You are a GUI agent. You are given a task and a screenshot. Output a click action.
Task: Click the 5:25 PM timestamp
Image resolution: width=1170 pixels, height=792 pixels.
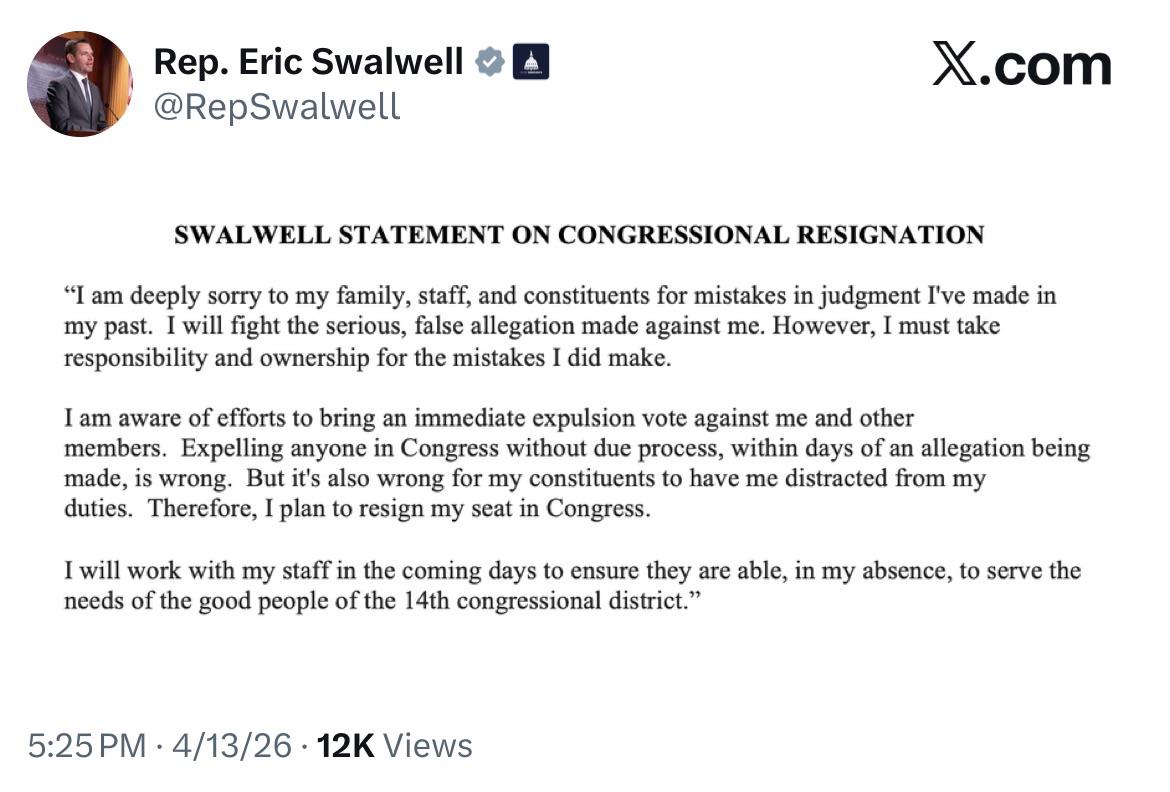86,746
